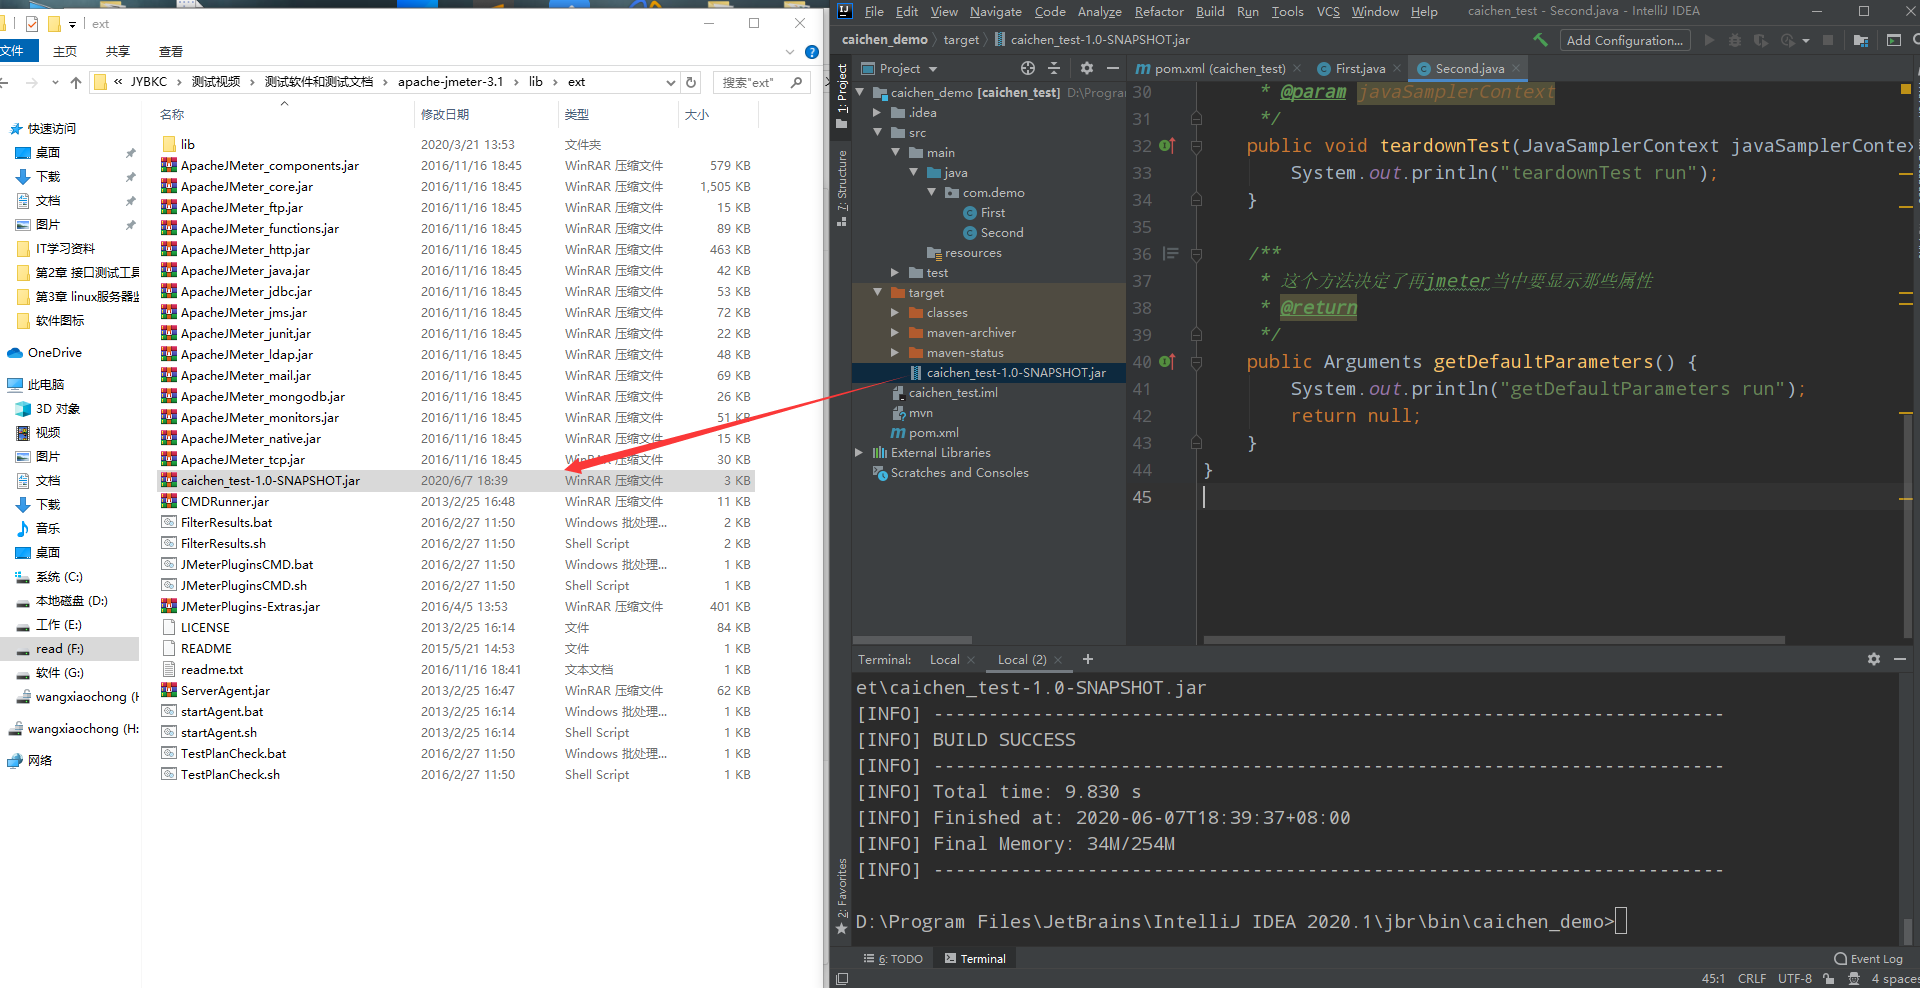
Task: Click the CRLF line separator in status bar
Action: click(1752, 979)
